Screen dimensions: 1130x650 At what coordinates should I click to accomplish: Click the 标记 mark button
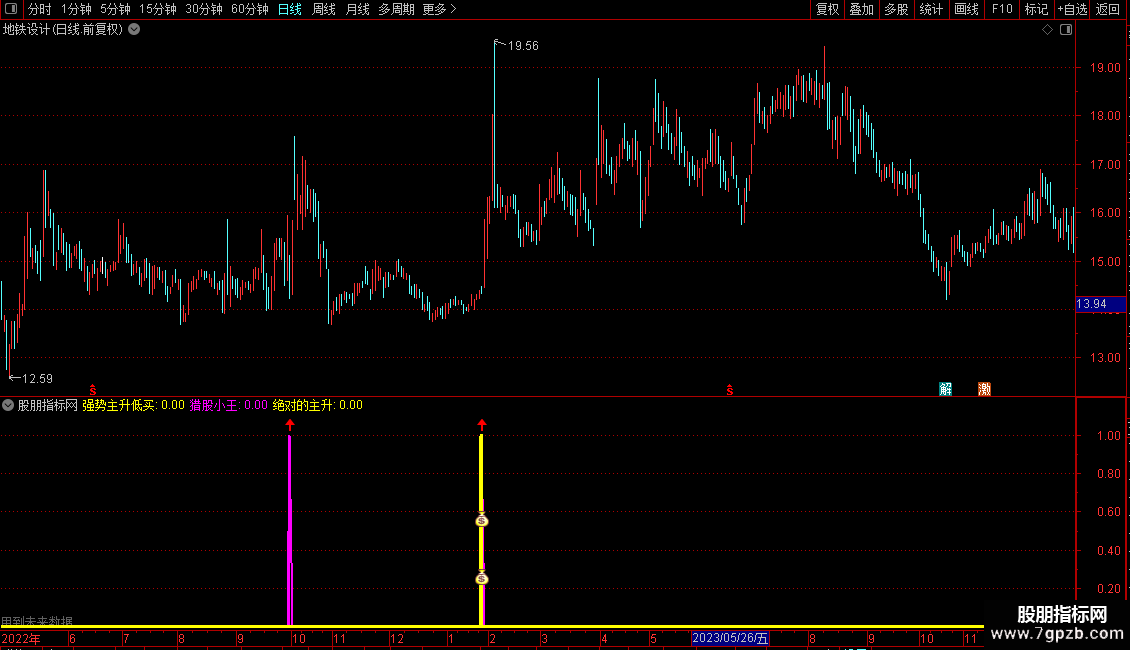[1036, 9]
